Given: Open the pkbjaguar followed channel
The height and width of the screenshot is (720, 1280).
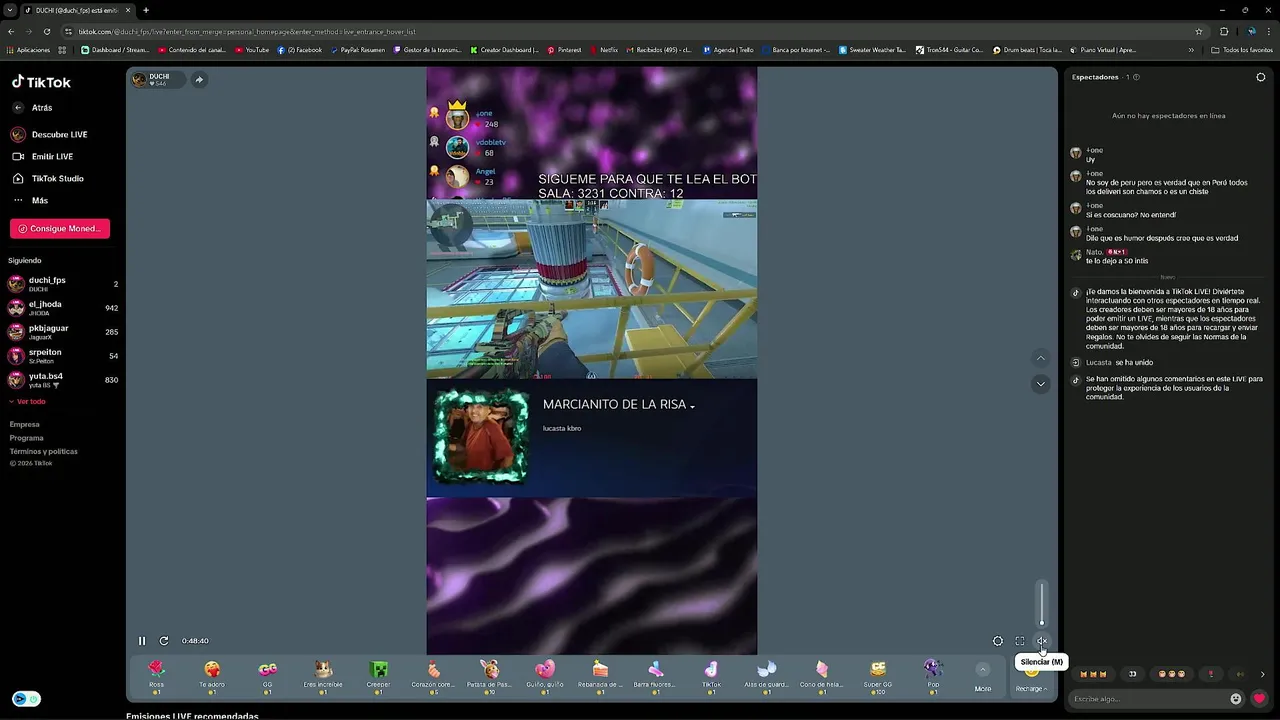Looking at the screenshot, I should pyautogui.click(x=63, y=332).
